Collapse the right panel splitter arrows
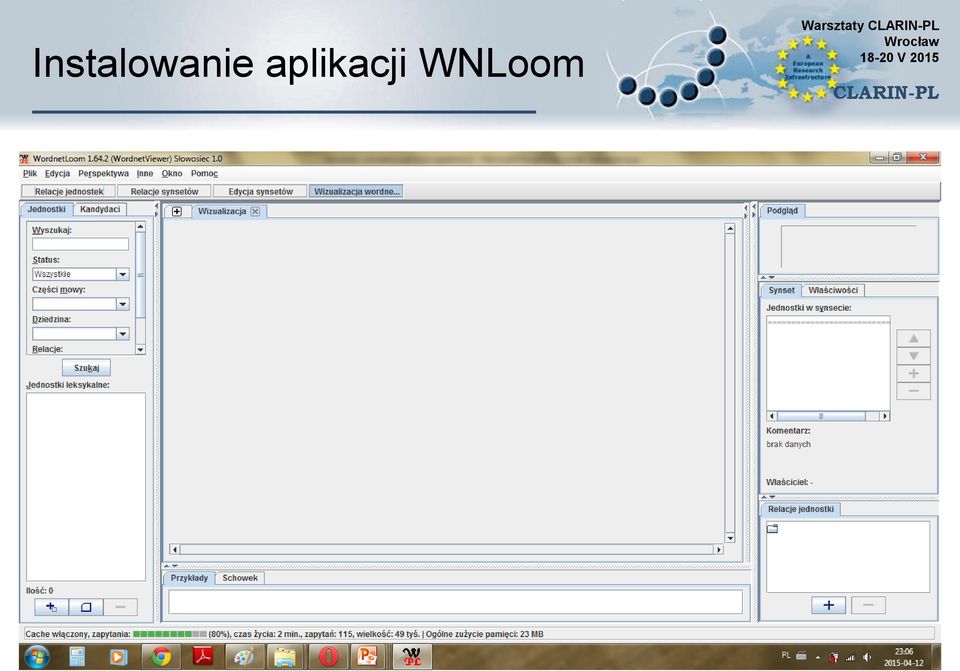The height and width of the screenshot is (671, 960). pos(754,211)
